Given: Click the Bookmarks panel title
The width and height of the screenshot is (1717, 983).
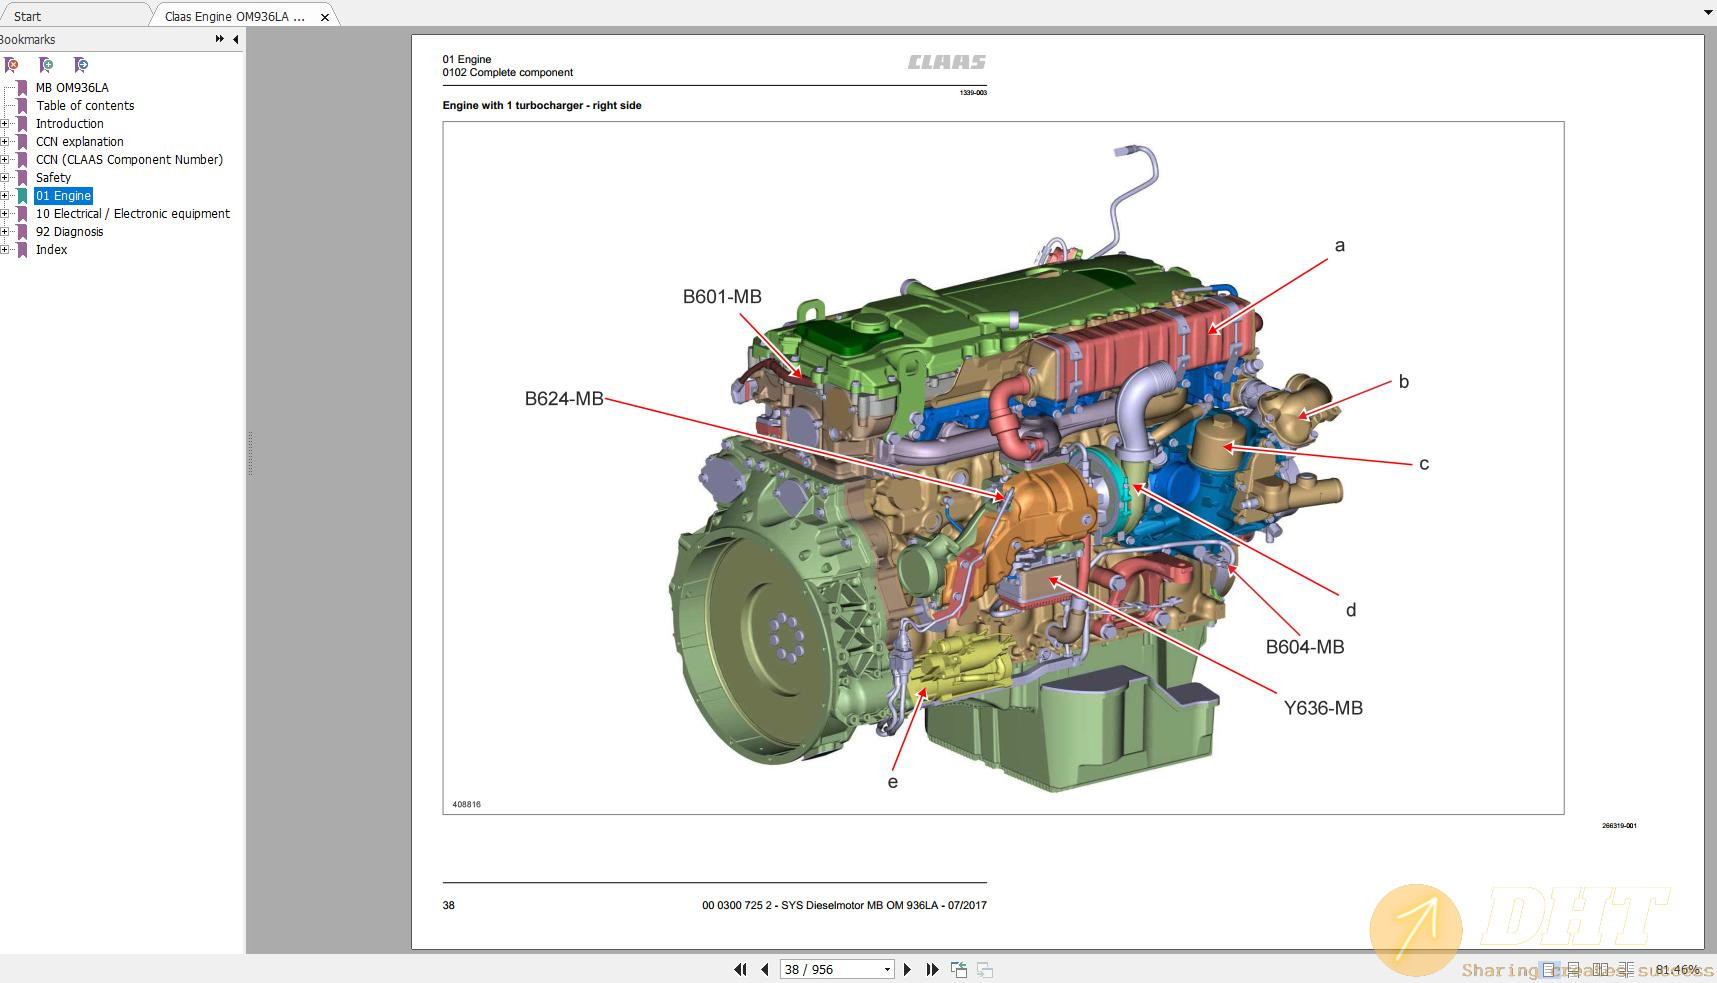Looking at the screenshot, I should [28, 40].
